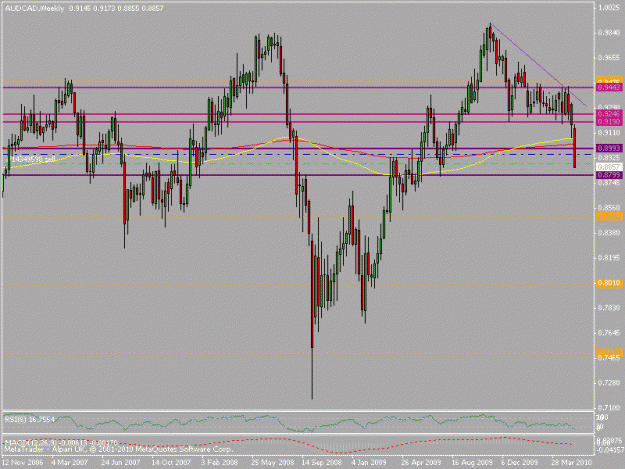This screenshot has height=469, width=625.
Task: Click the 6 Dec 2009 date label
Action: click(x=520, y=462)
